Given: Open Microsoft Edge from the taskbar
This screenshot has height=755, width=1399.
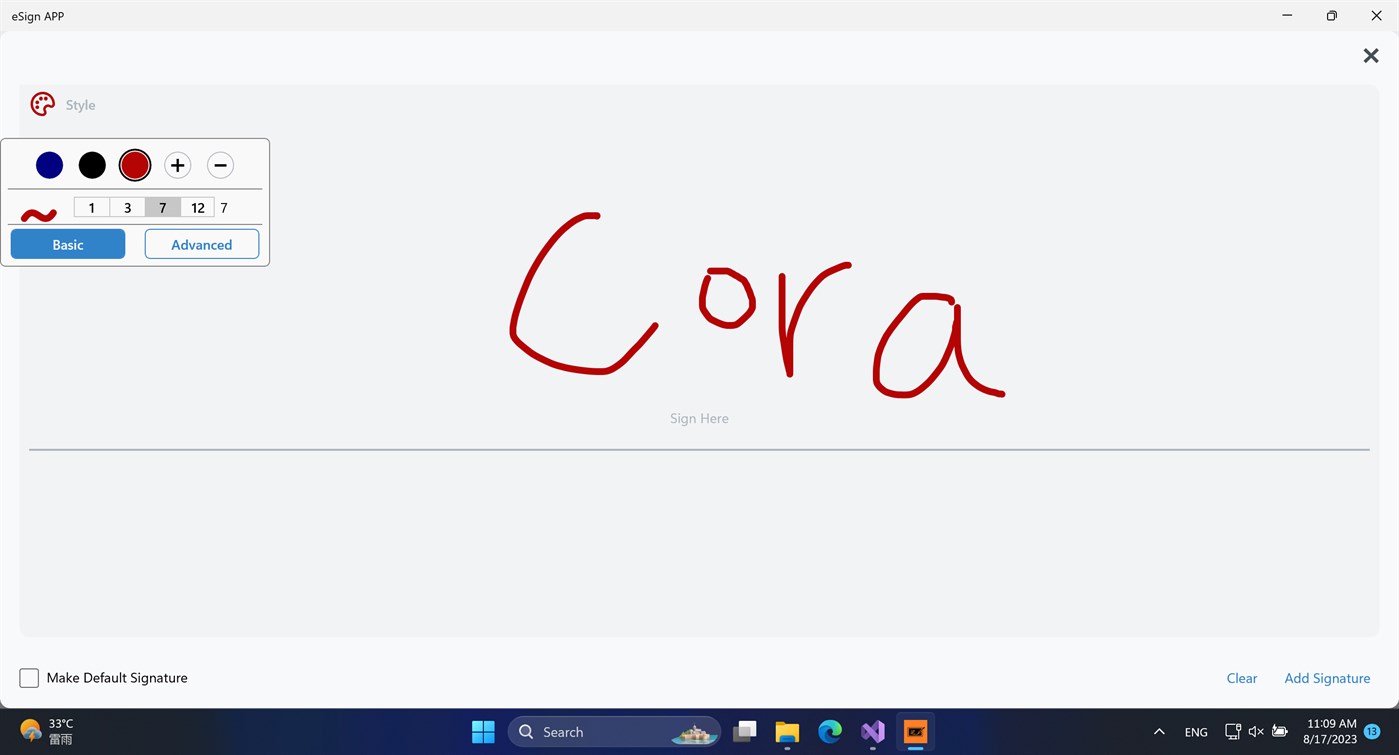Looking at the screenshot, I should [830, 731].
